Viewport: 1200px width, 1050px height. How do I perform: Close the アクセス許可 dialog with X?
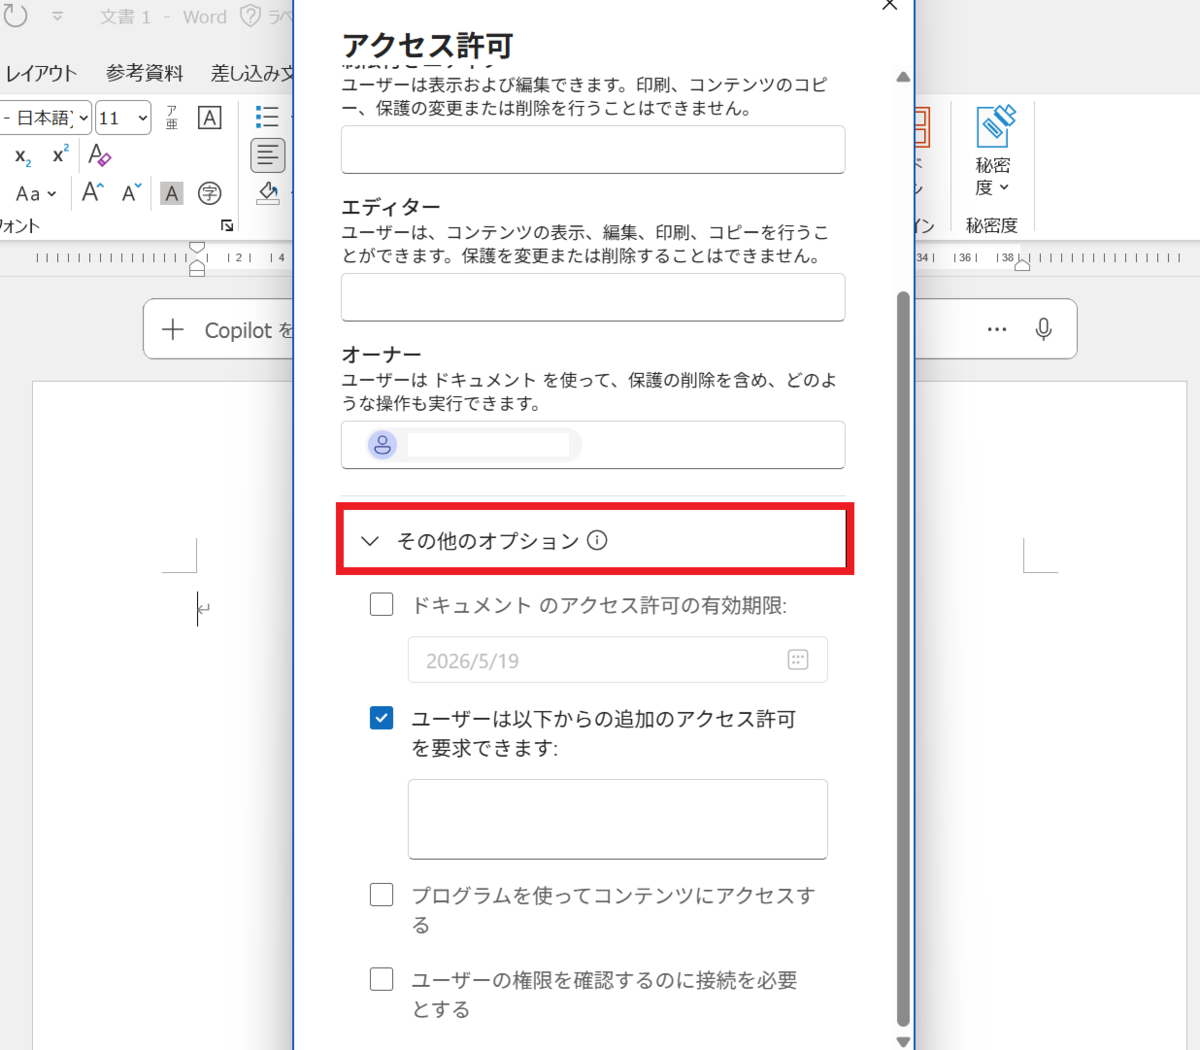[890, 5]
